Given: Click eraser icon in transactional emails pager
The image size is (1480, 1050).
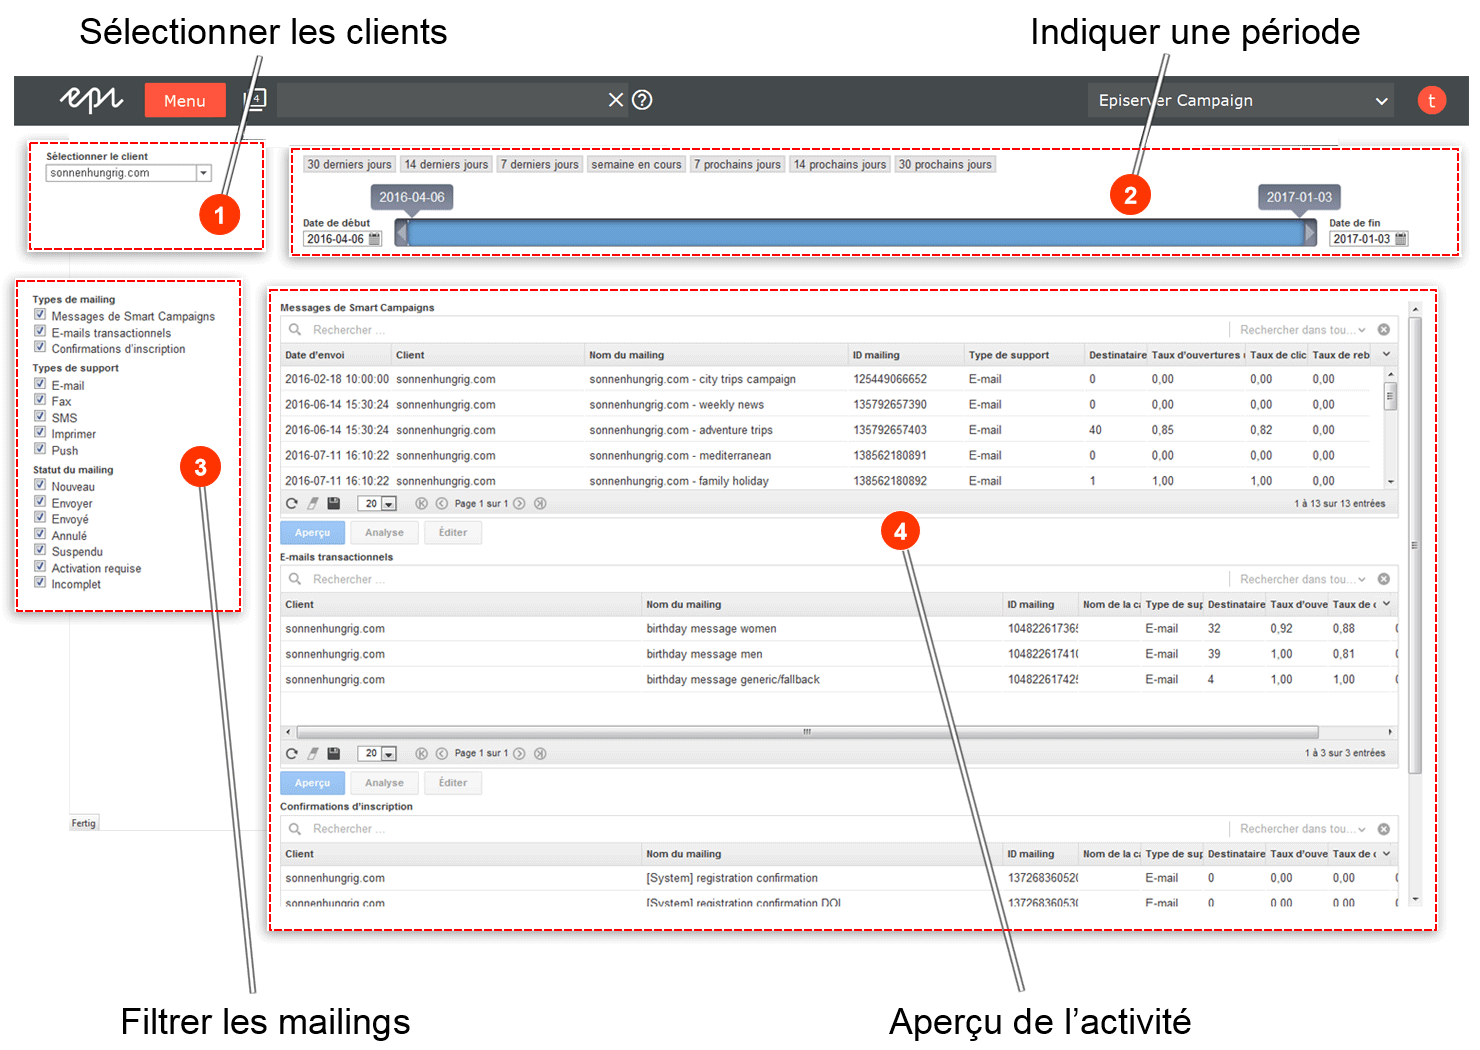Looking at the screenshot, I should pyautogui.click(x=313, y=754).
